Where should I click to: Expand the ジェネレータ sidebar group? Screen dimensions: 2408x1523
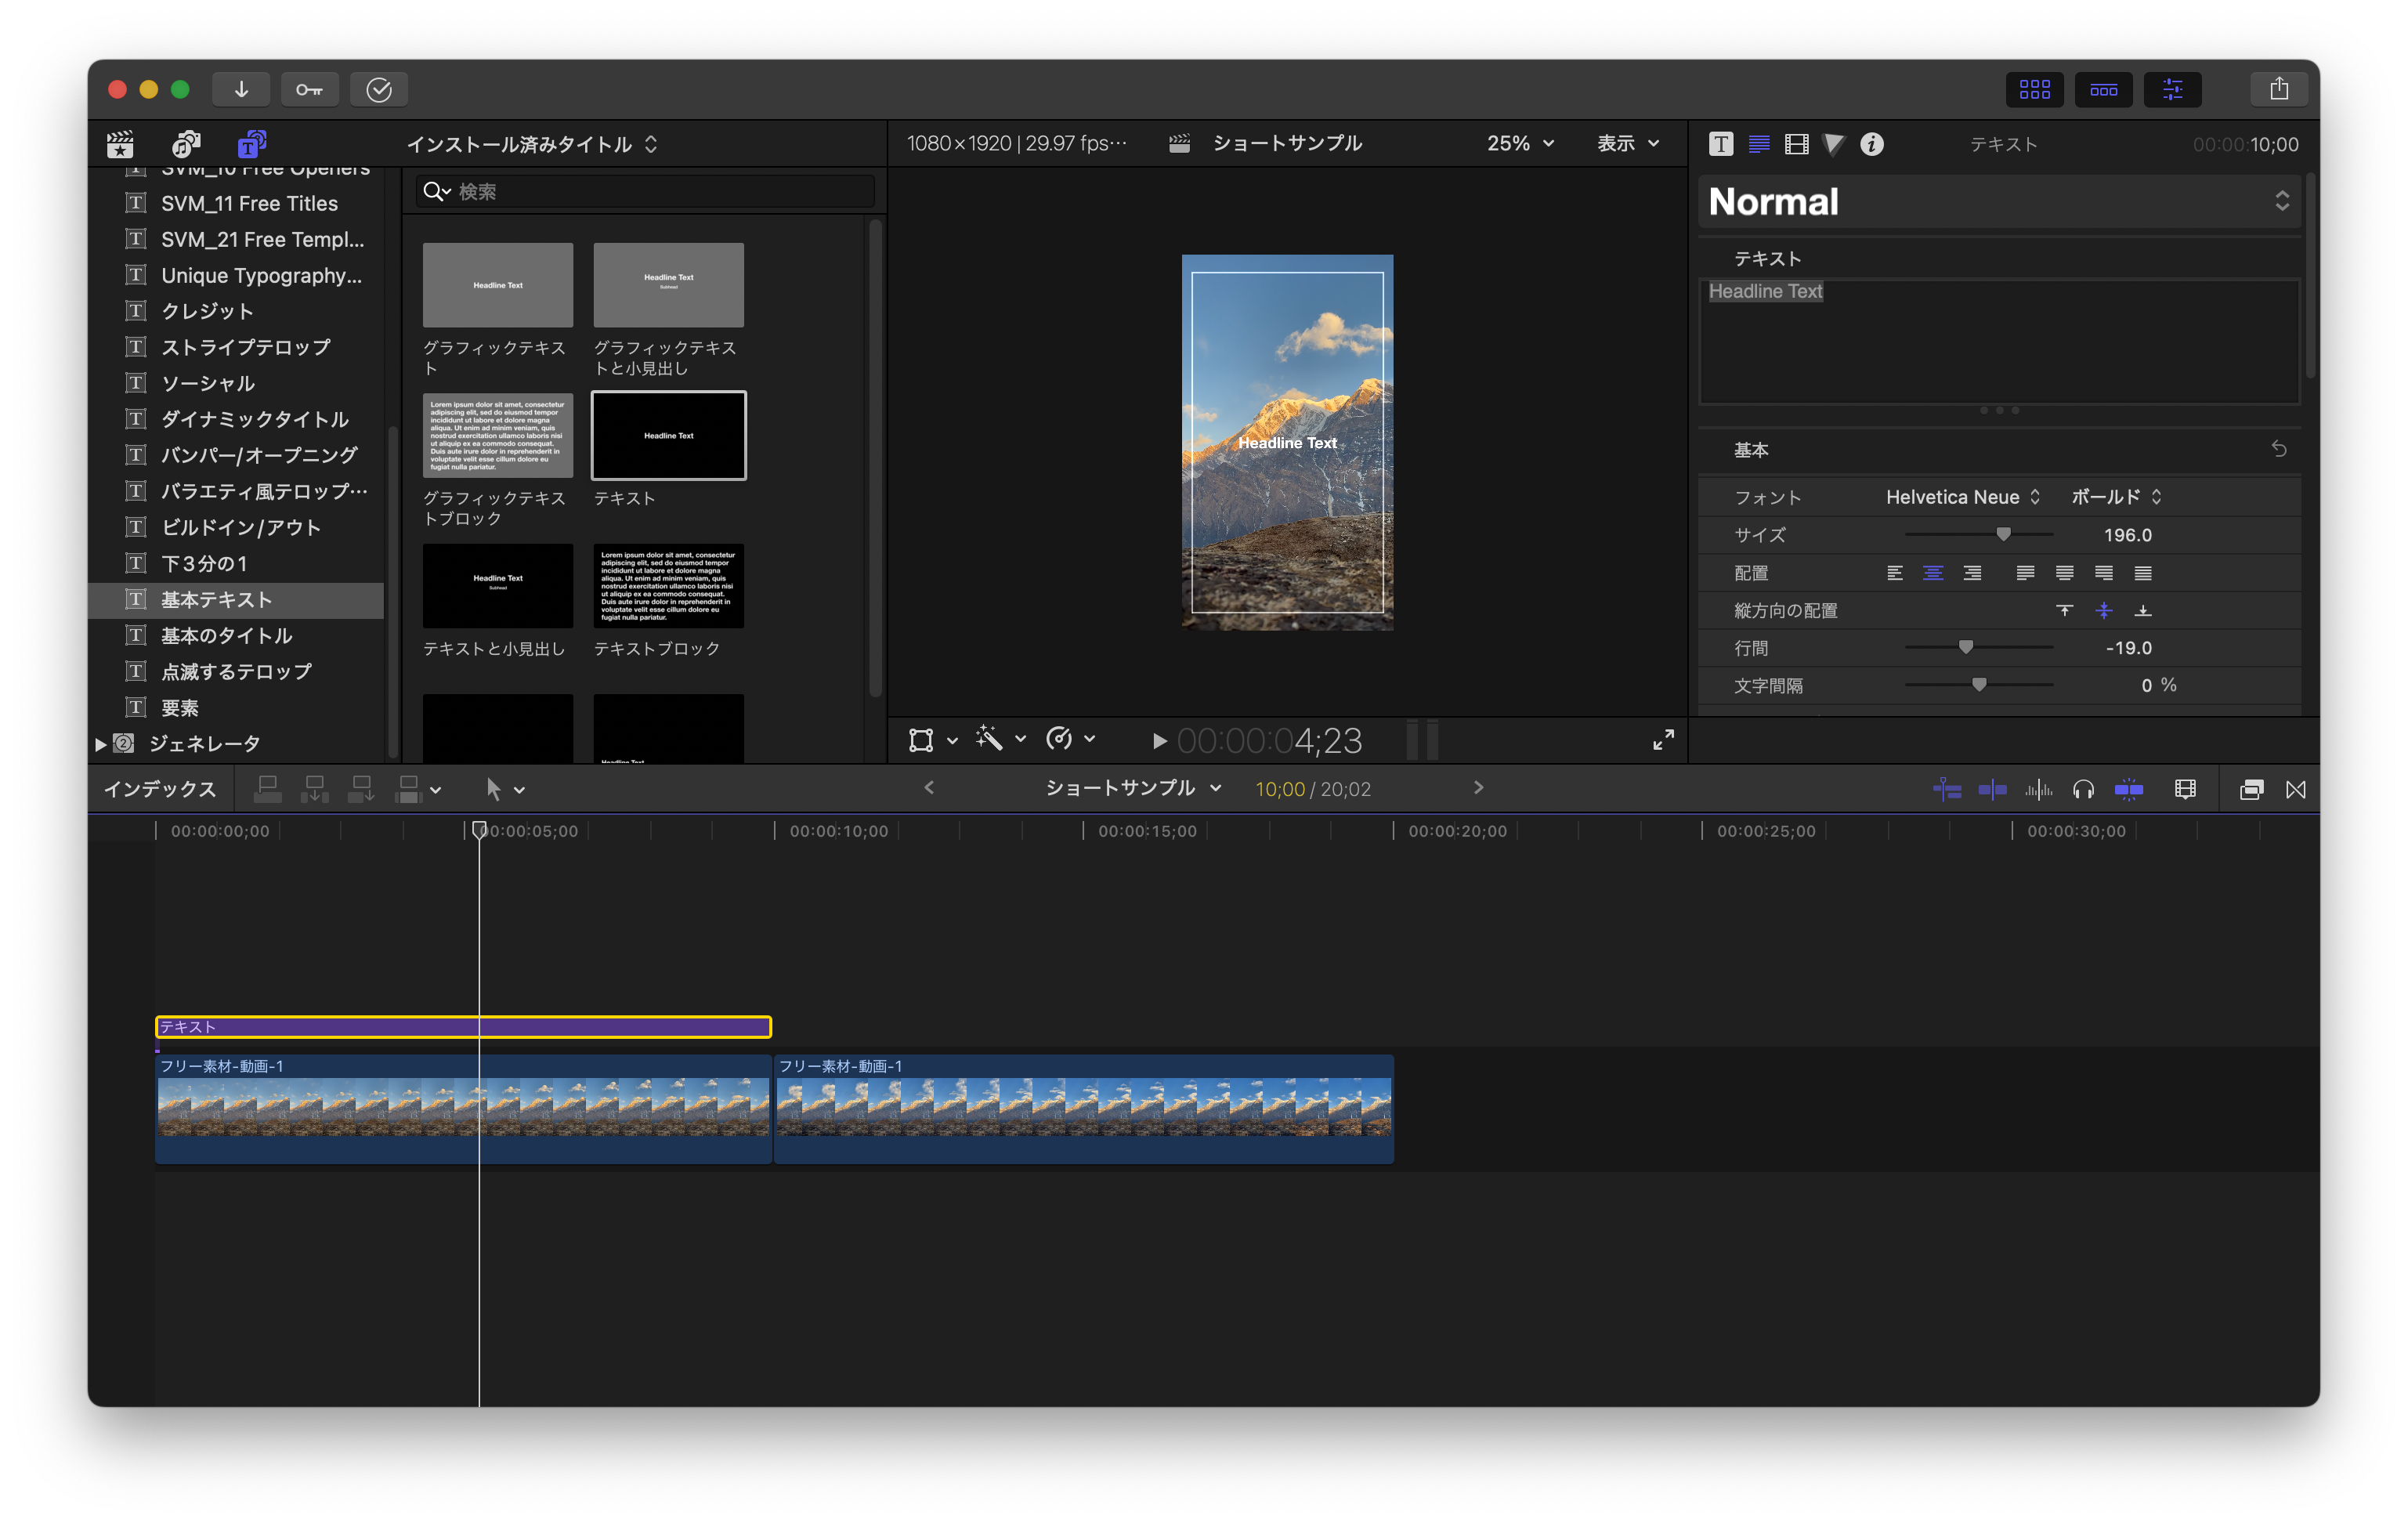point(100,744)
